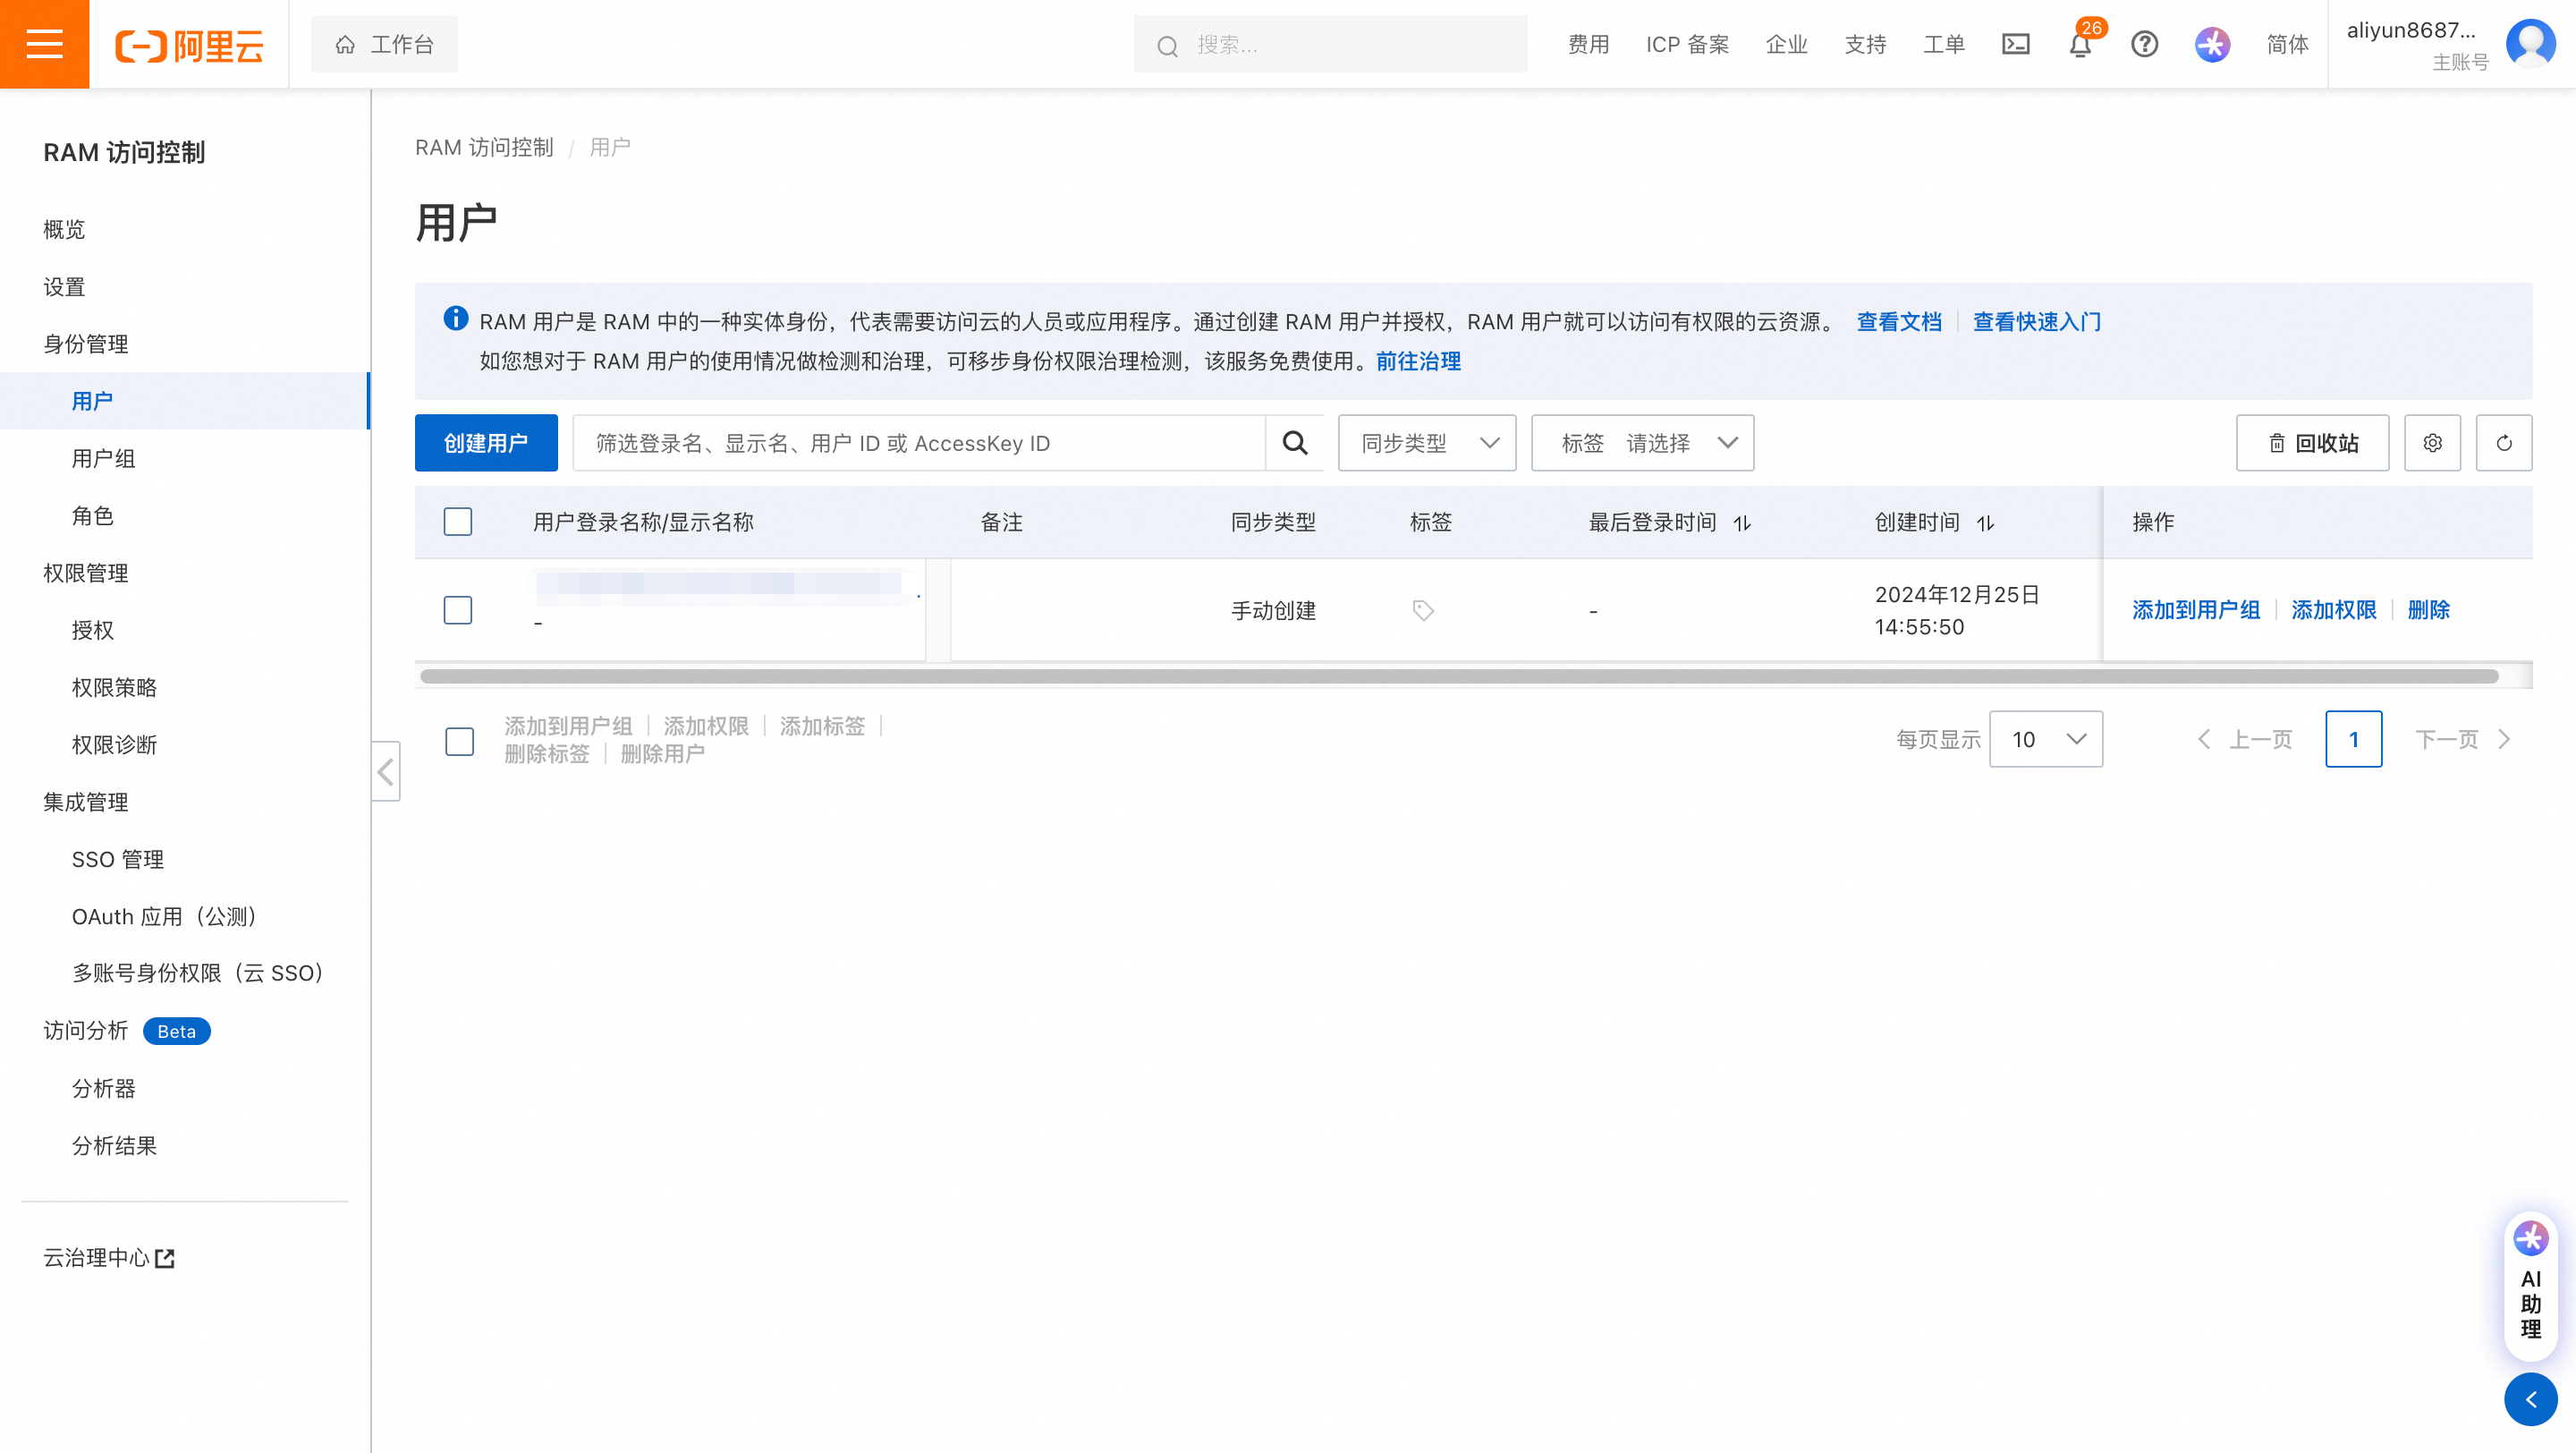Open the 标签 请选择 dropdown

[1642, 443]
